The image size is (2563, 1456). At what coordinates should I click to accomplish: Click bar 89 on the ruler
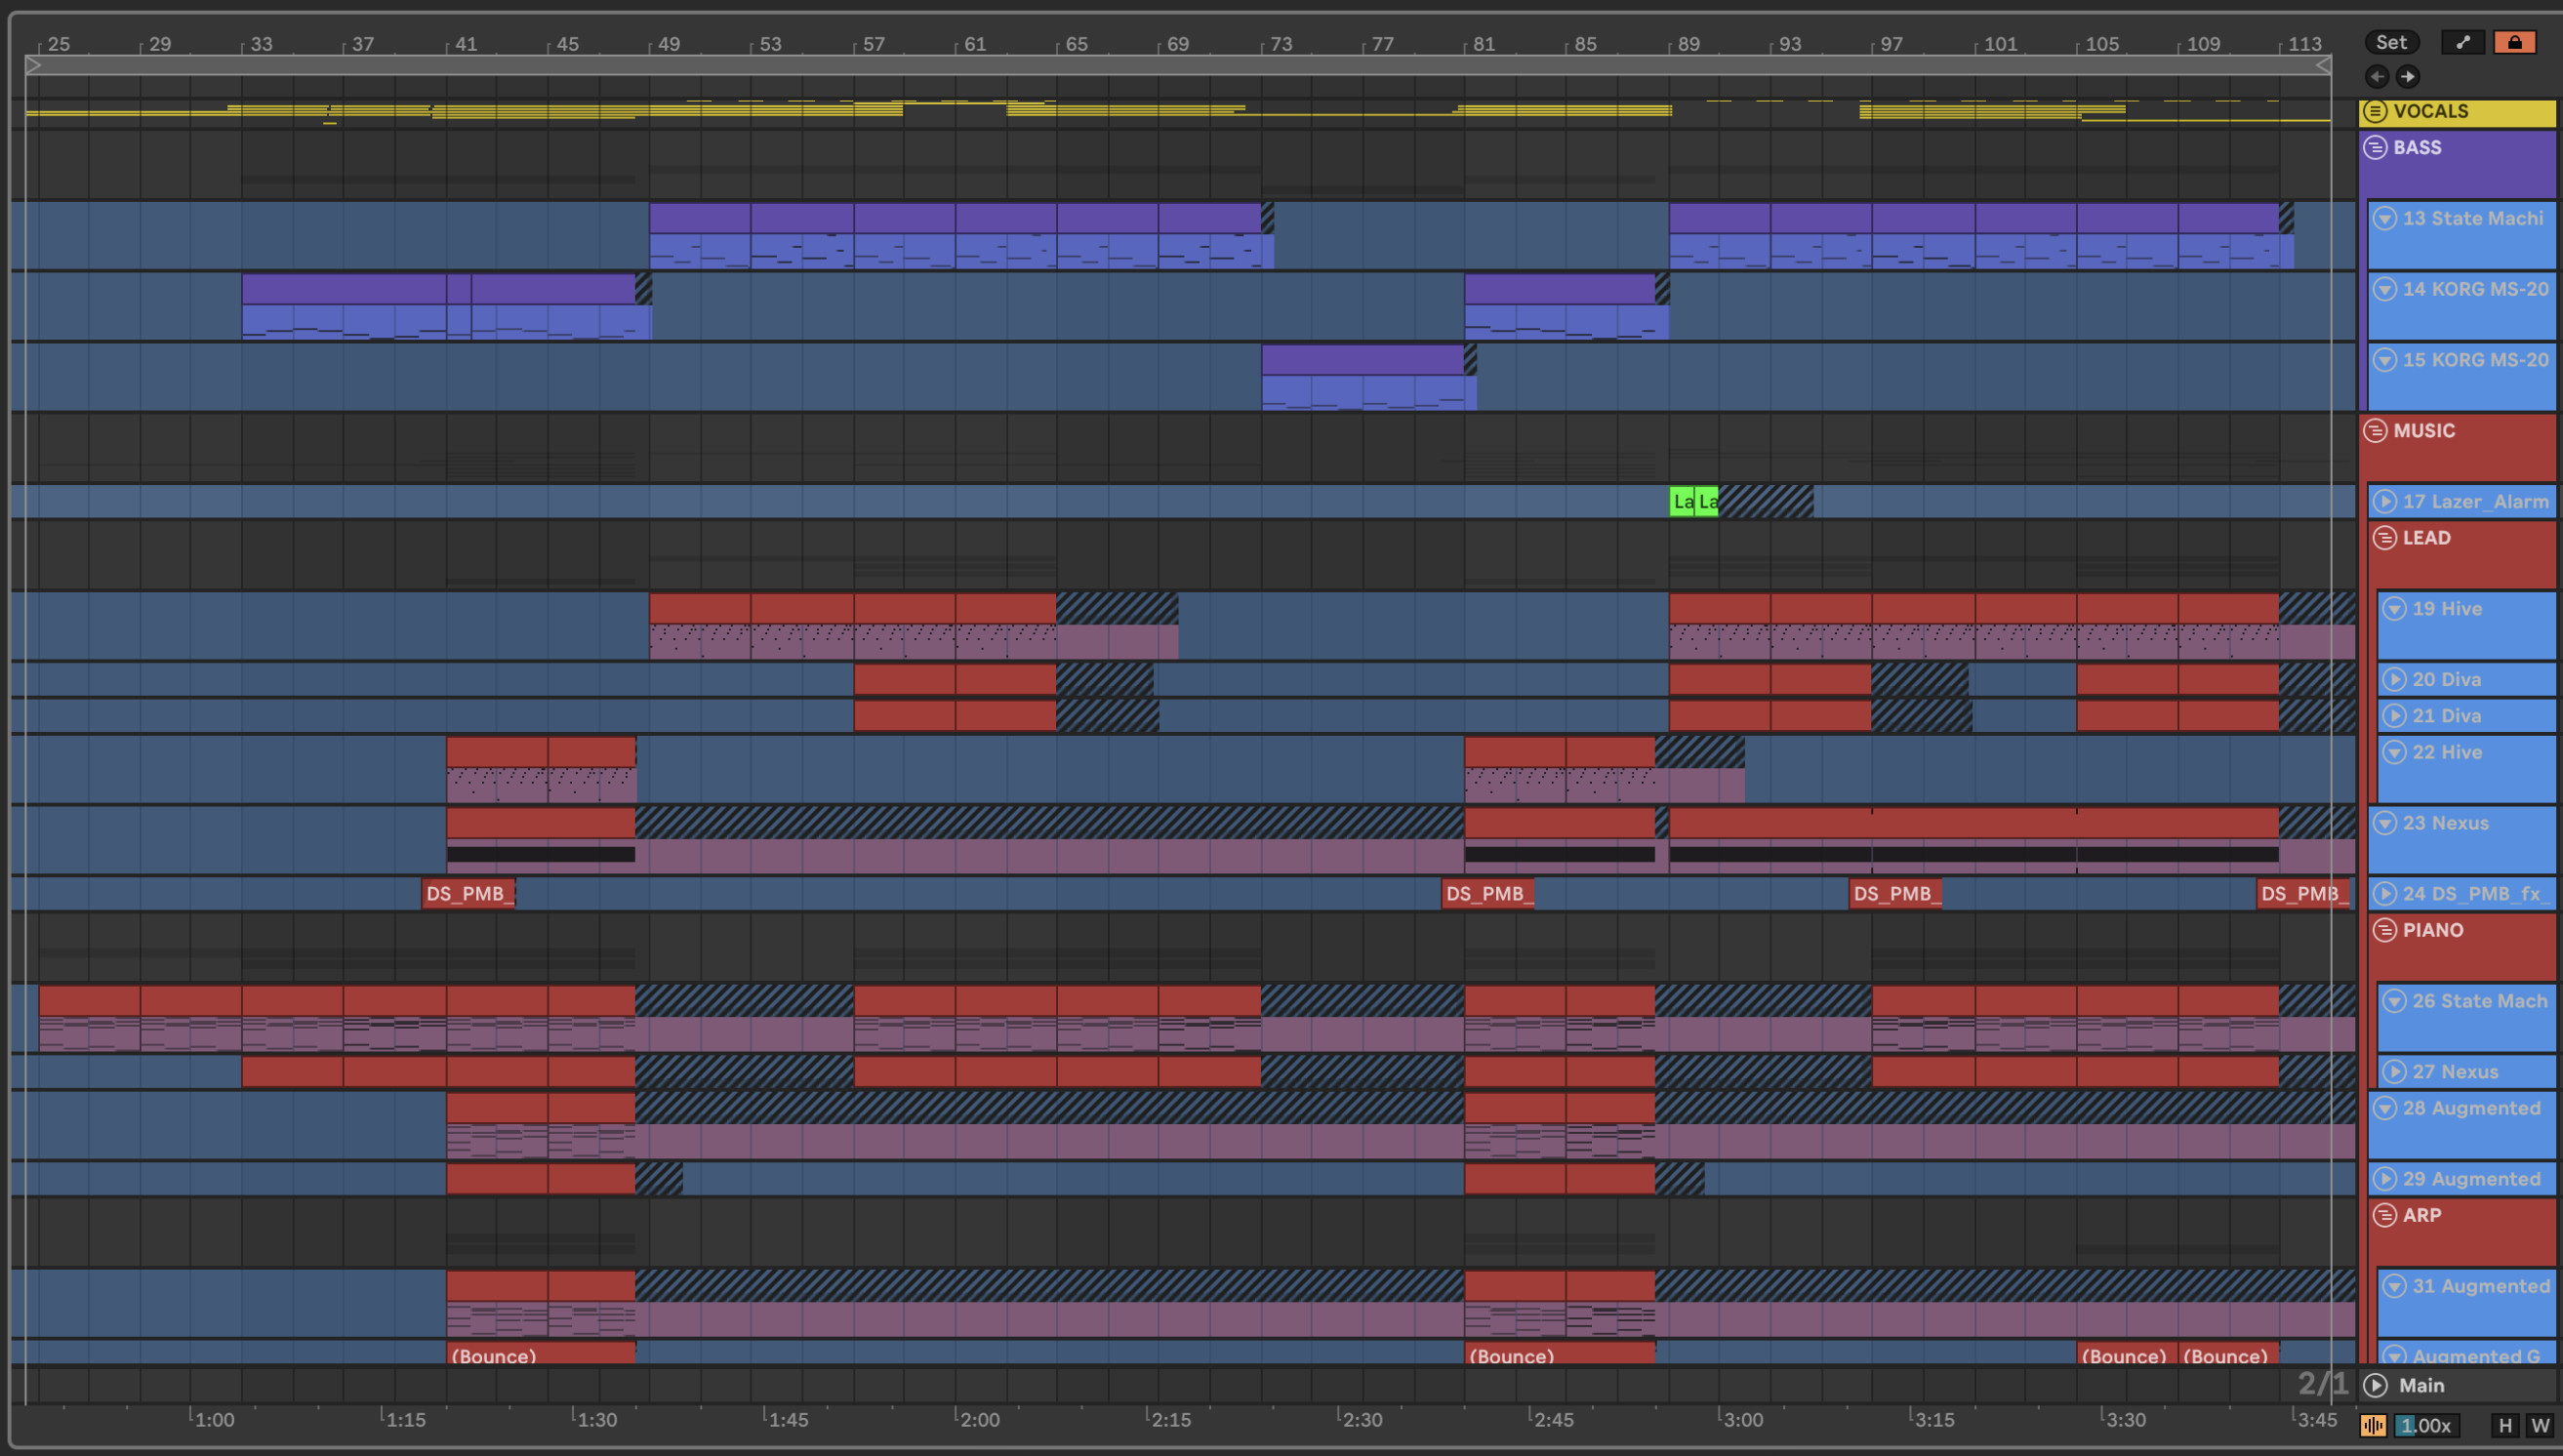coord(1688,44)
